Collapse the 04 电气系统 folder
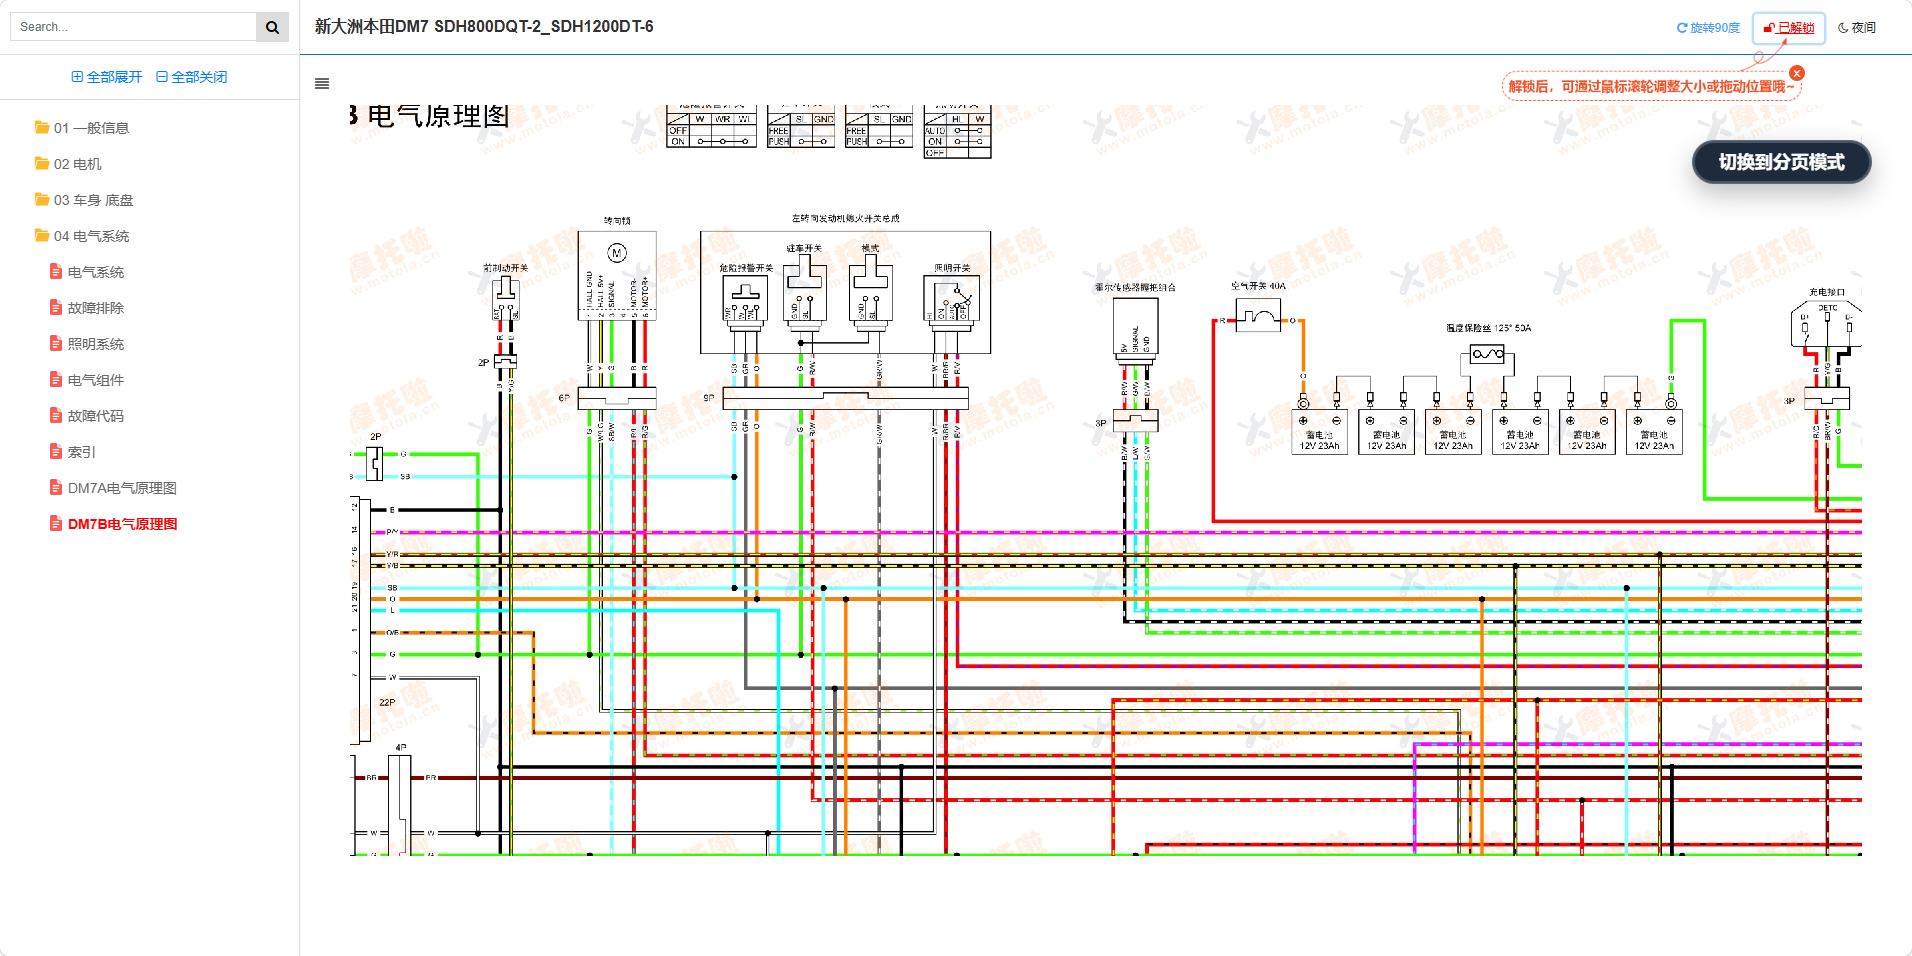Screen dimensions: 1912x956 tap(91, 236)
